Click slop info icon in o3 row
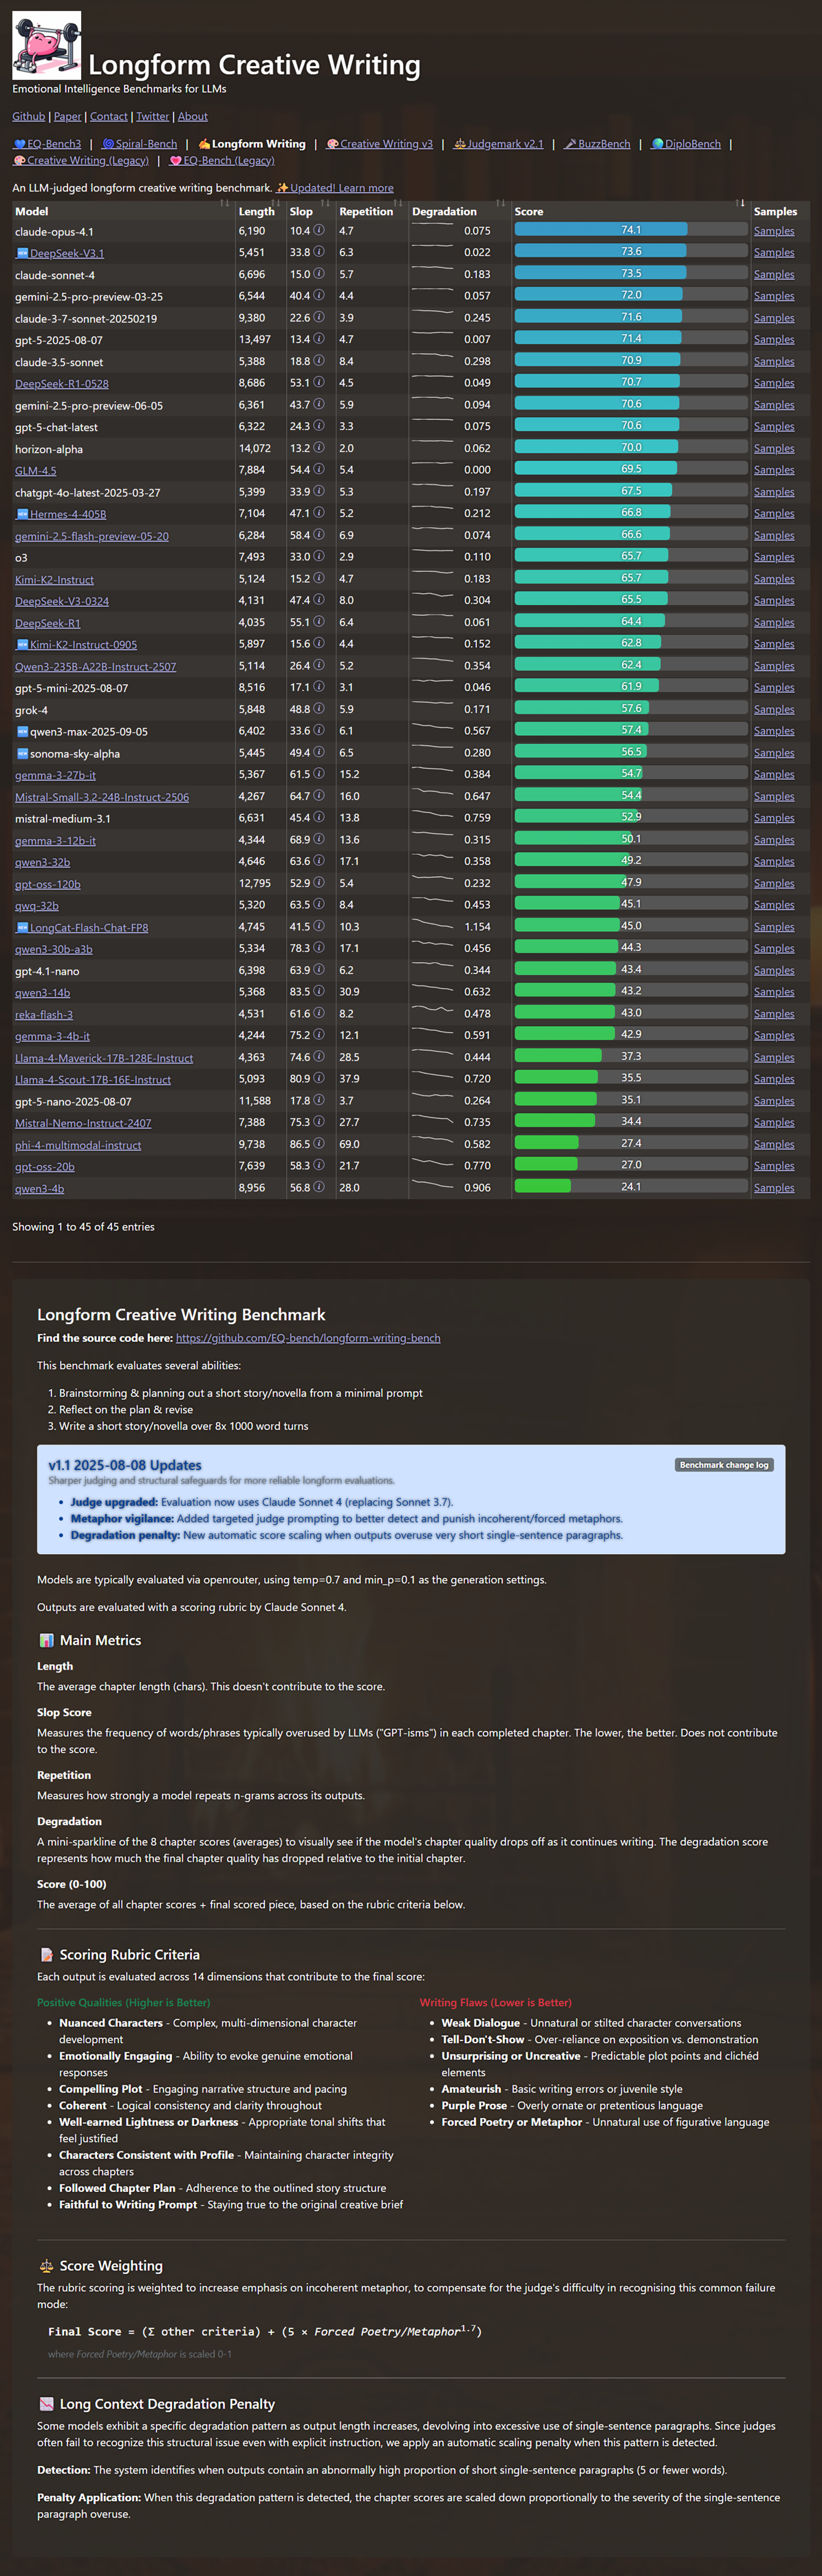The height and width of the screenshot is (2576, 822). click(x=319, y=556)
